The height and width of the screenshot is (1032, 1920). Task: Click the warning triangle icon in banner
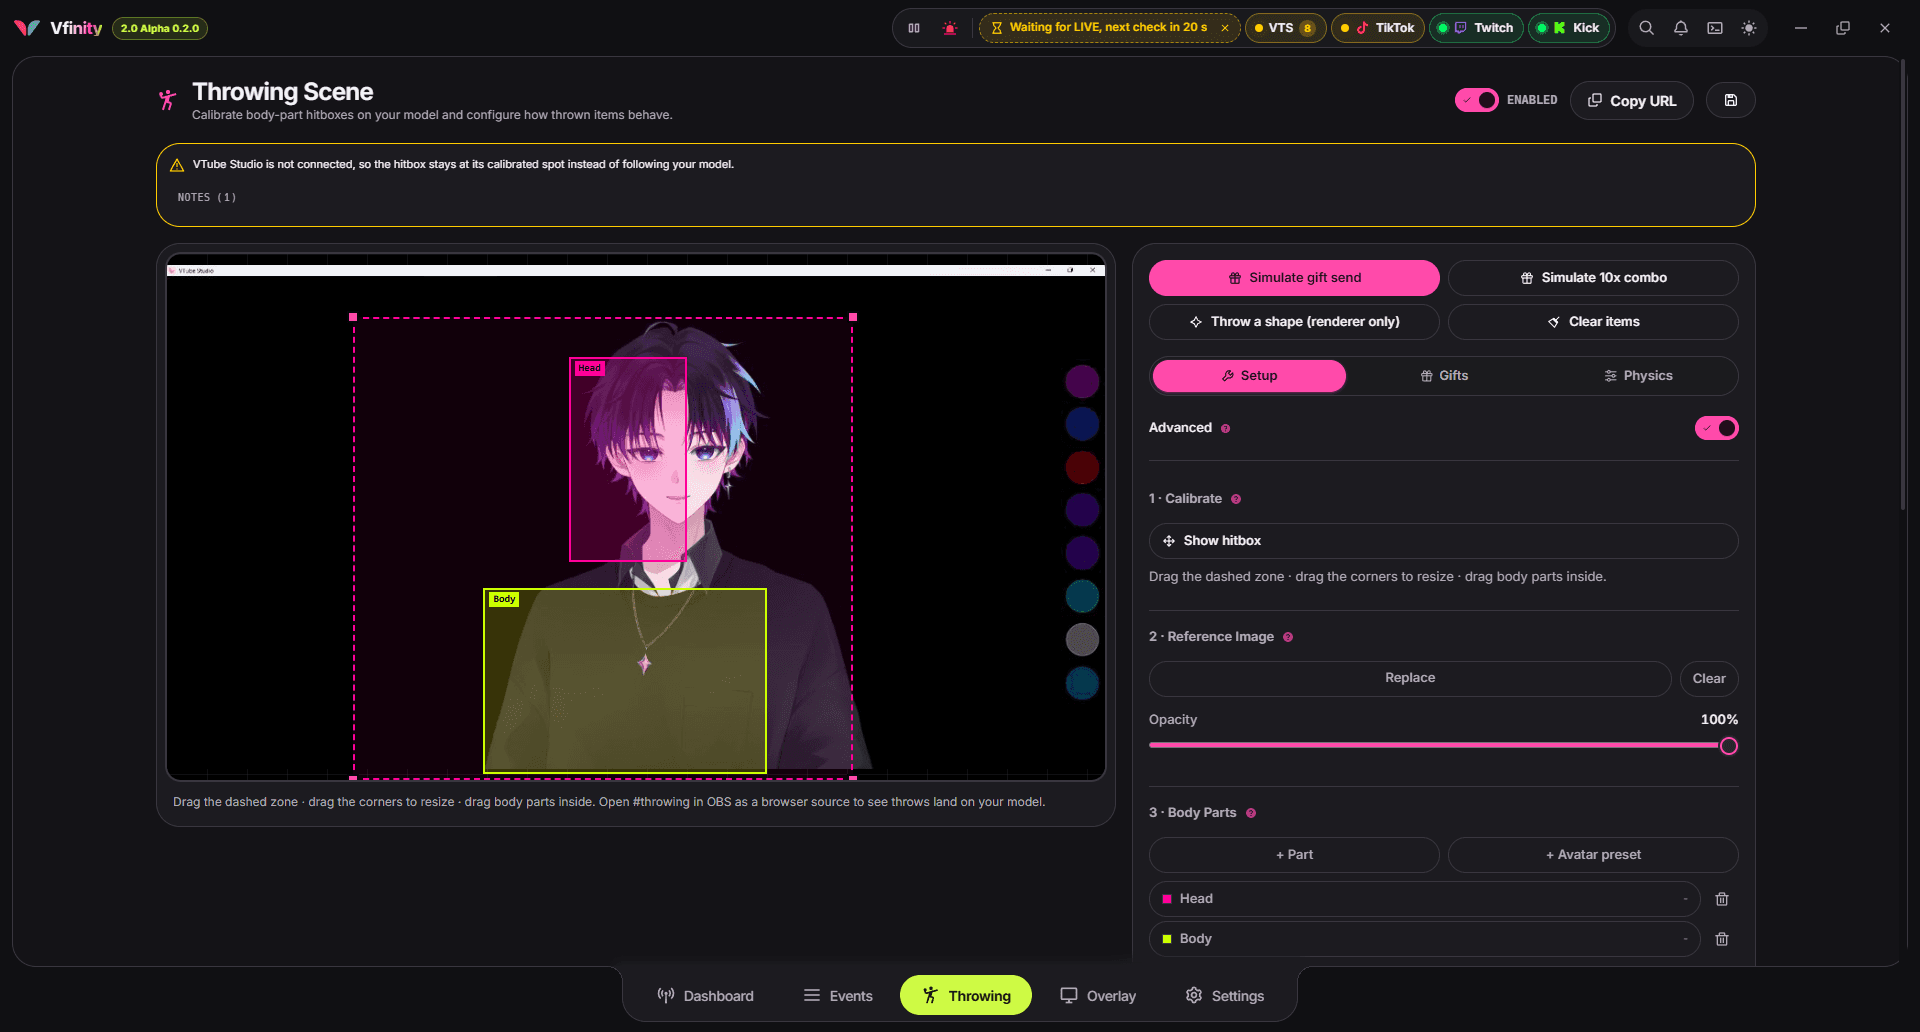coord(177,165)
